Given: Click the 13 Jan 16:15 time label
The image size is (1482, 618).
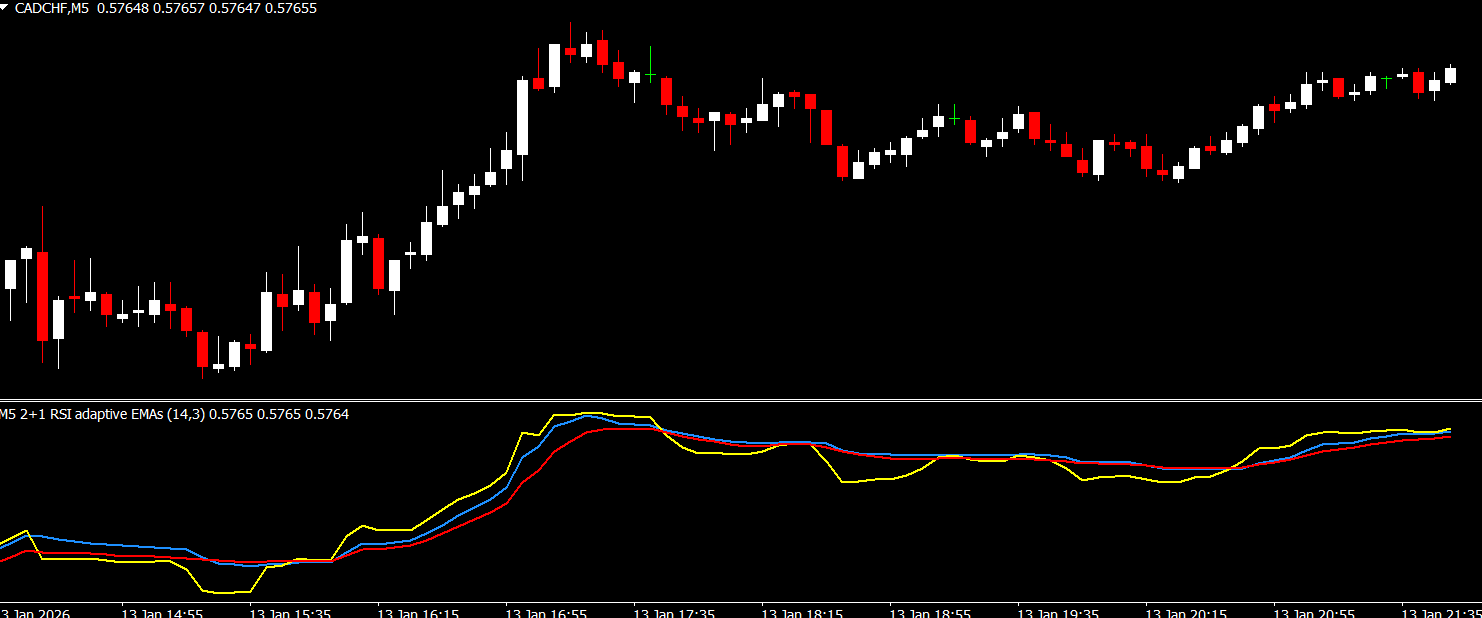Looking at the screenshot, I should (x=418, y=610).
